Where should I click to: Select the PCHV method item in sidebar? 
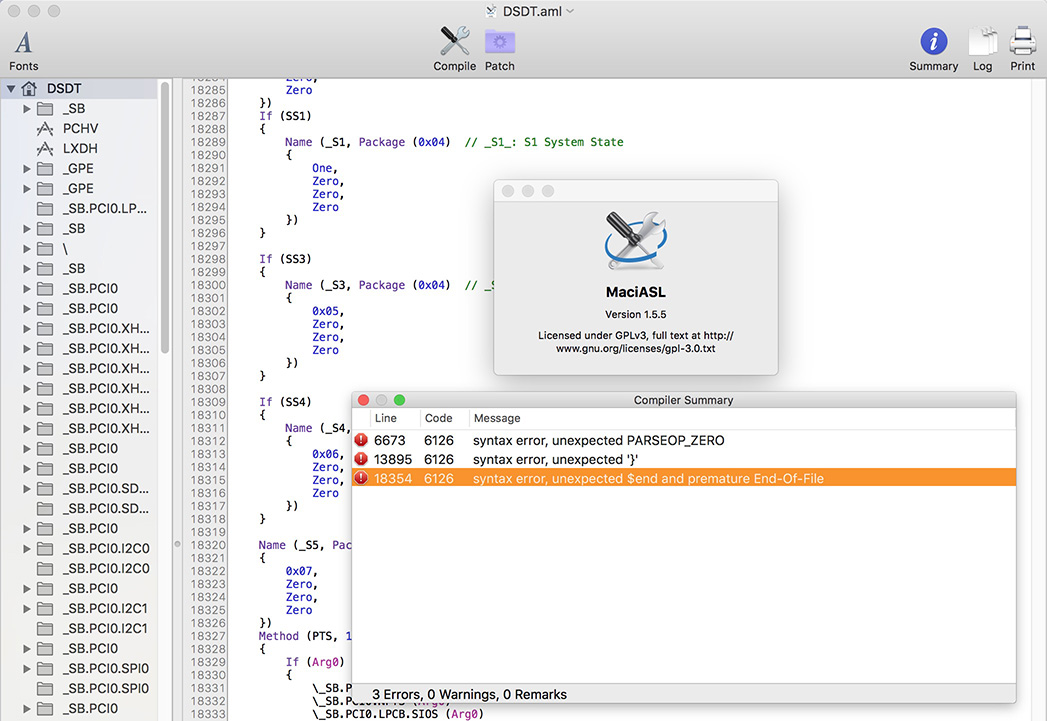tap(80, 128)
